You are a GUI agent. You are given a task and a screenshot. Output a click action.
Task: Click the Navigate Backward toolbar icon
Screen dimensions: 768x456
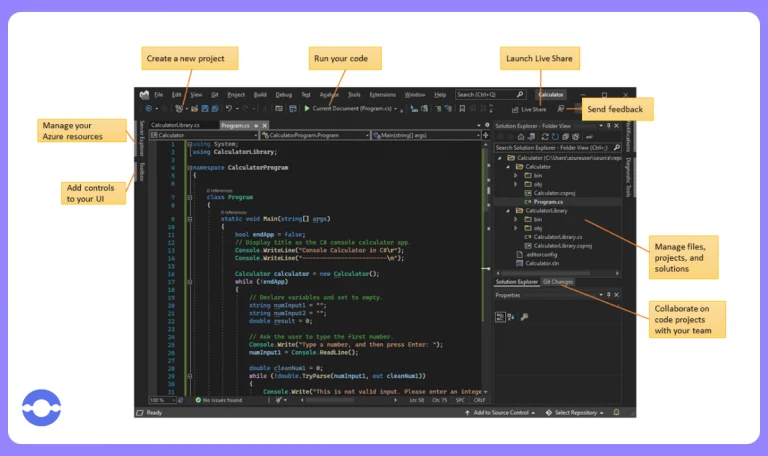148,109
